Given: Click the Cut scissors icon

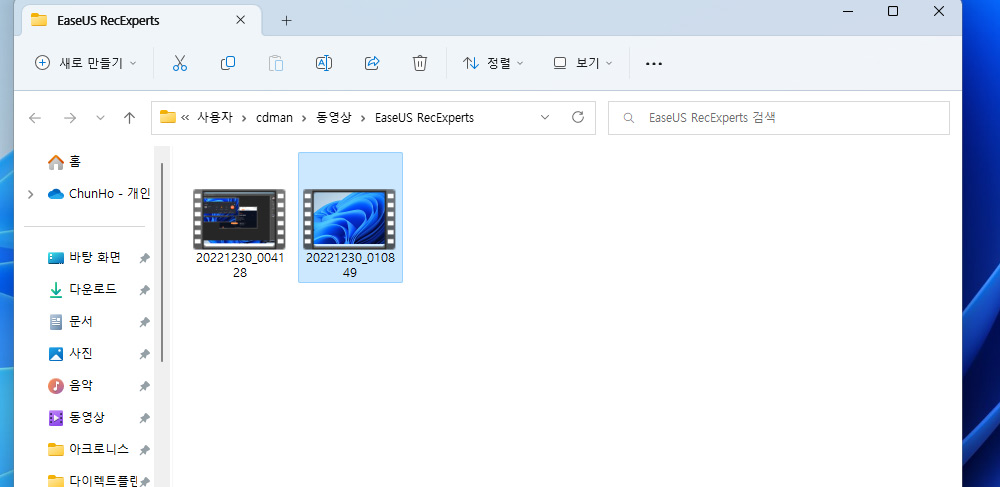Looking at the screenshot, I should tap(180, 63).
